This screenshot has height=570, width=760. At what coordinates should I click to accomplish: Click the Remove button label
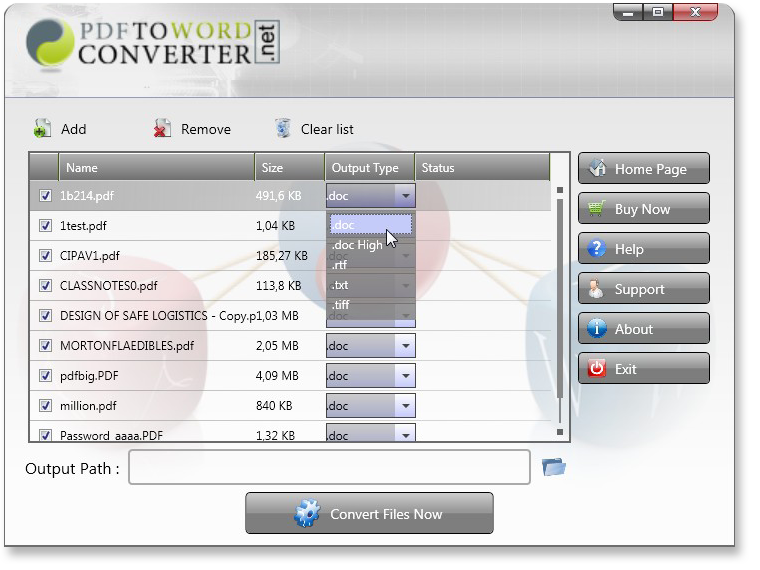(206, 129)
